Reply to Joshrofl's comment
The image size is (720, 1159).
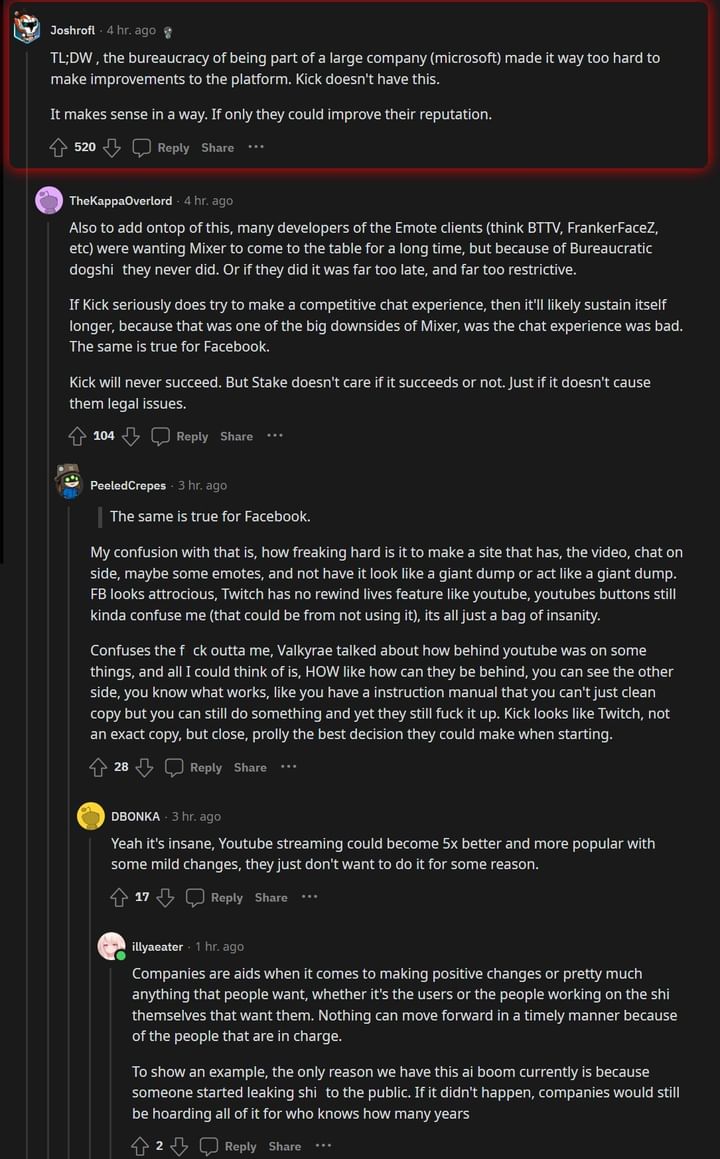pyautogui.click(x=161, y=148)
